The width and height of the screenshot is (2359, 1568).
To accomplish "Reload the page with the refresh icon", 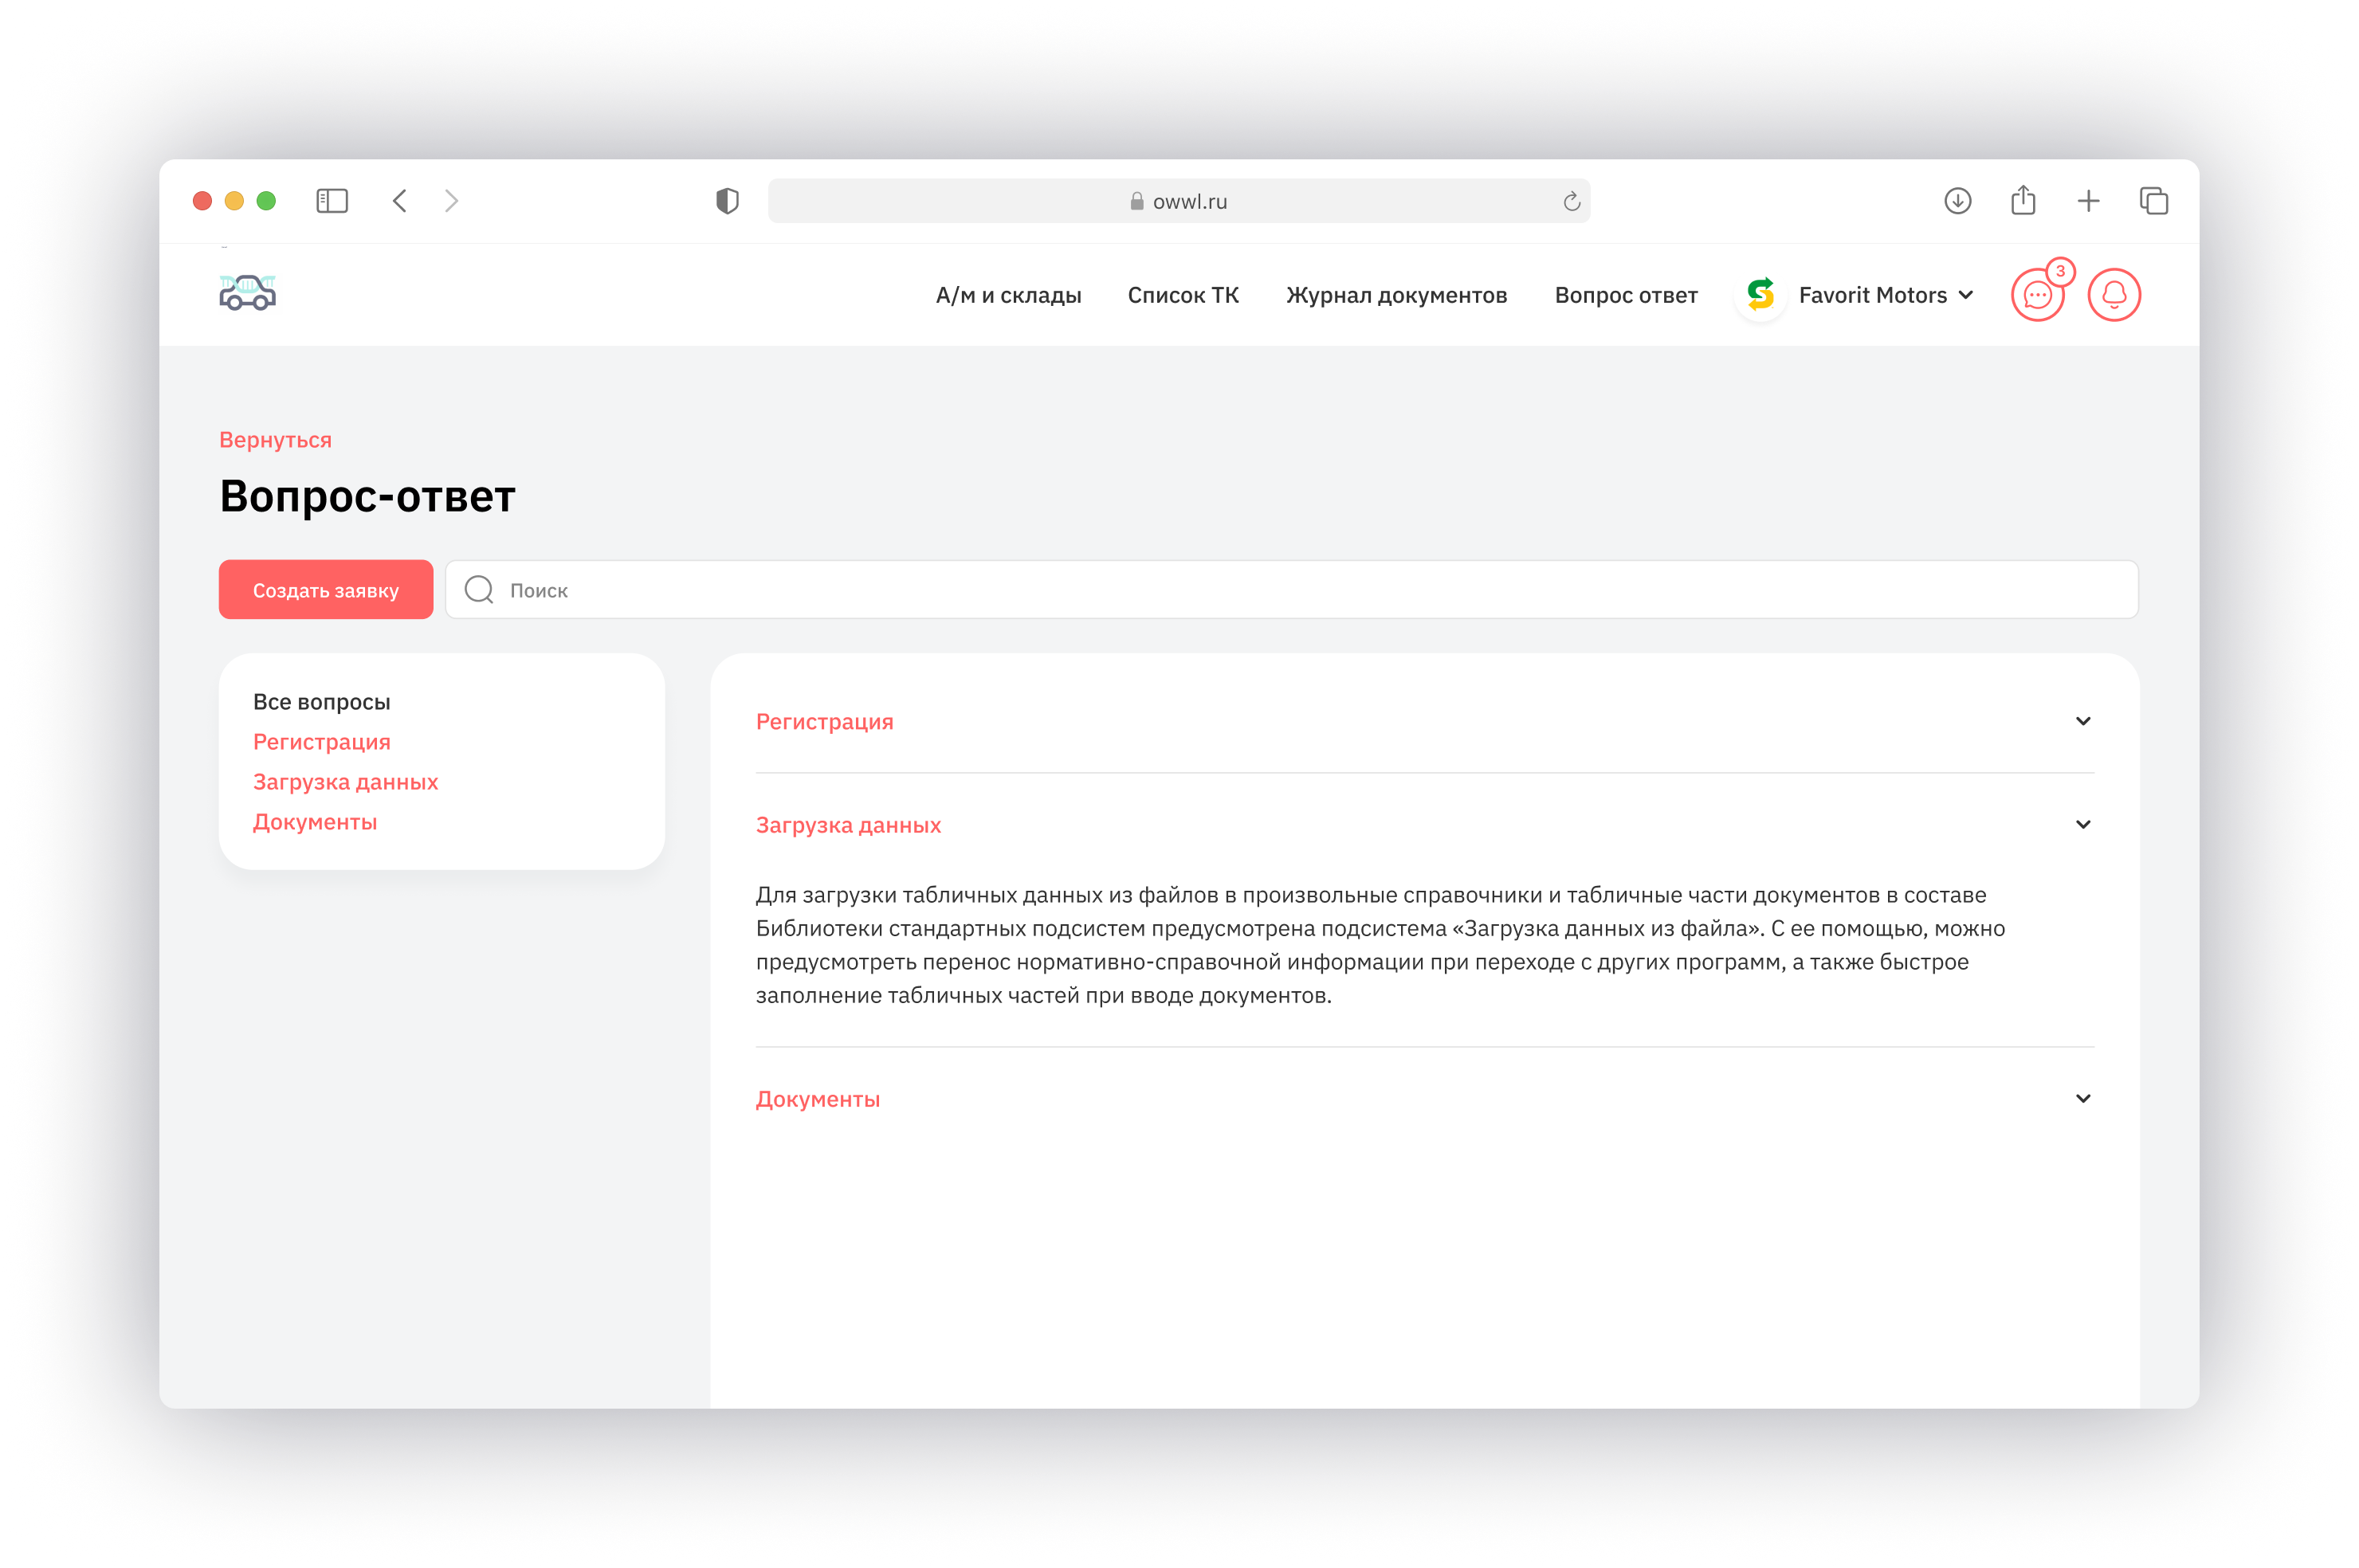I will tap(1571, 201).
